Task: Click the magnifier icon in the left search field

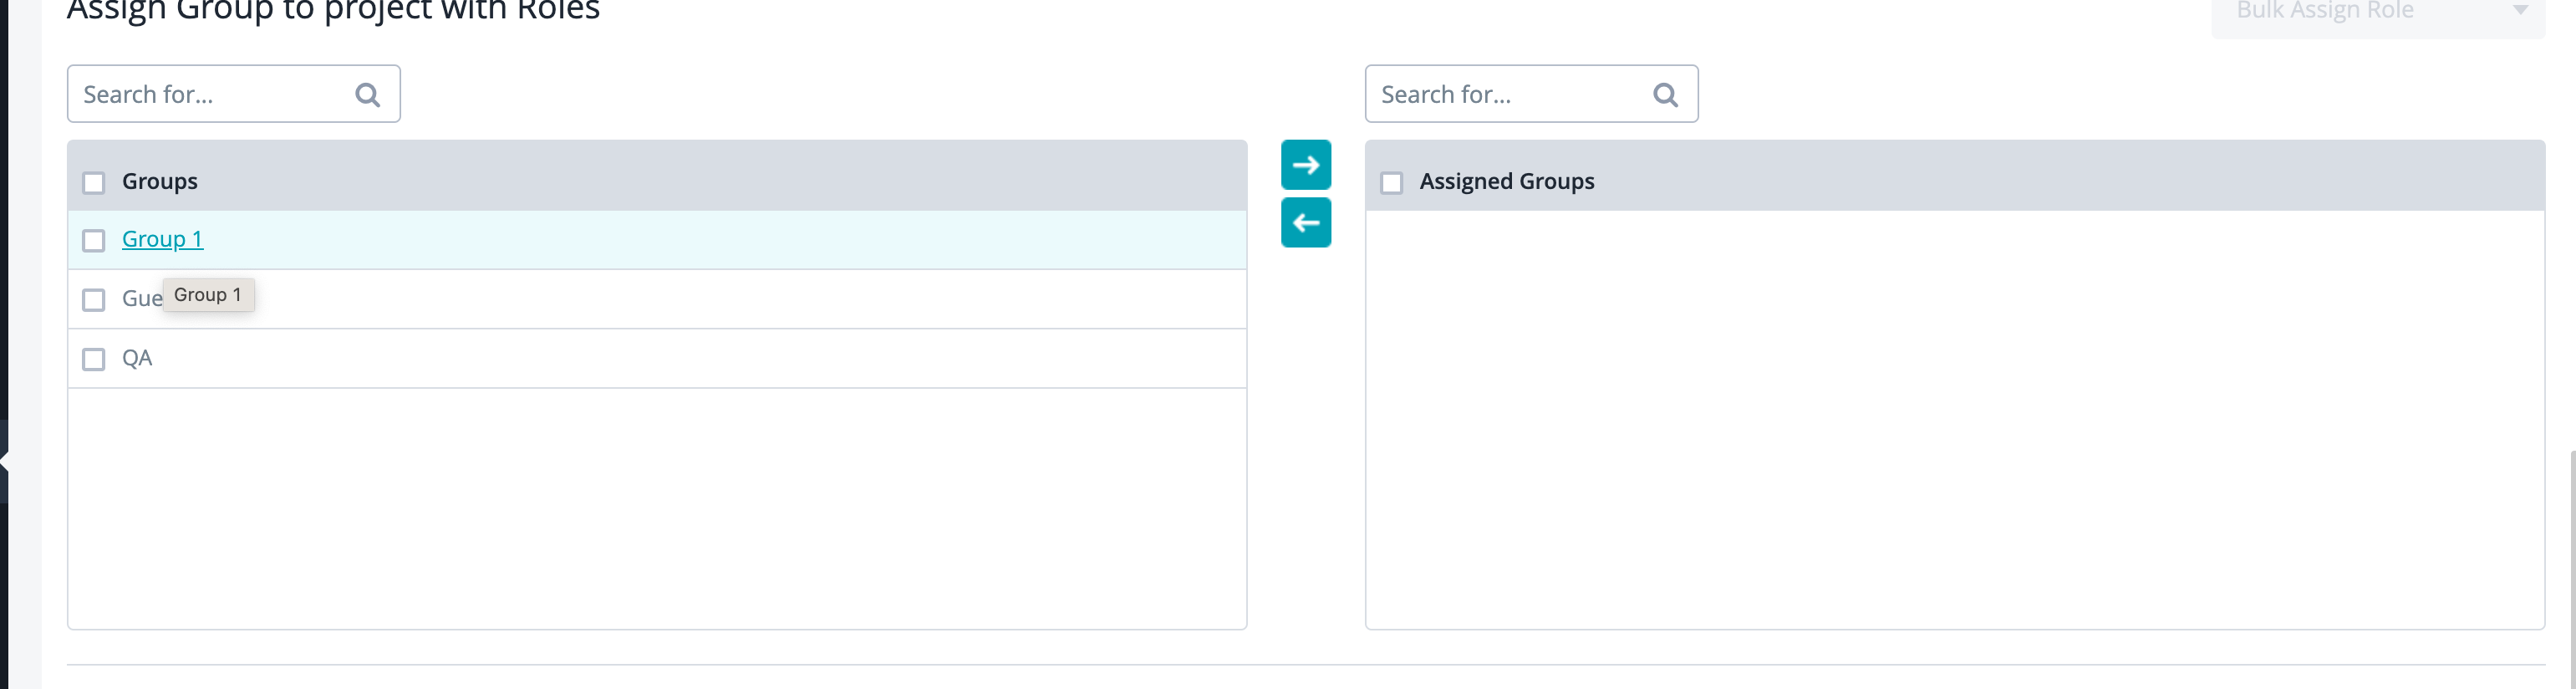Action: [x=367, y=93]
